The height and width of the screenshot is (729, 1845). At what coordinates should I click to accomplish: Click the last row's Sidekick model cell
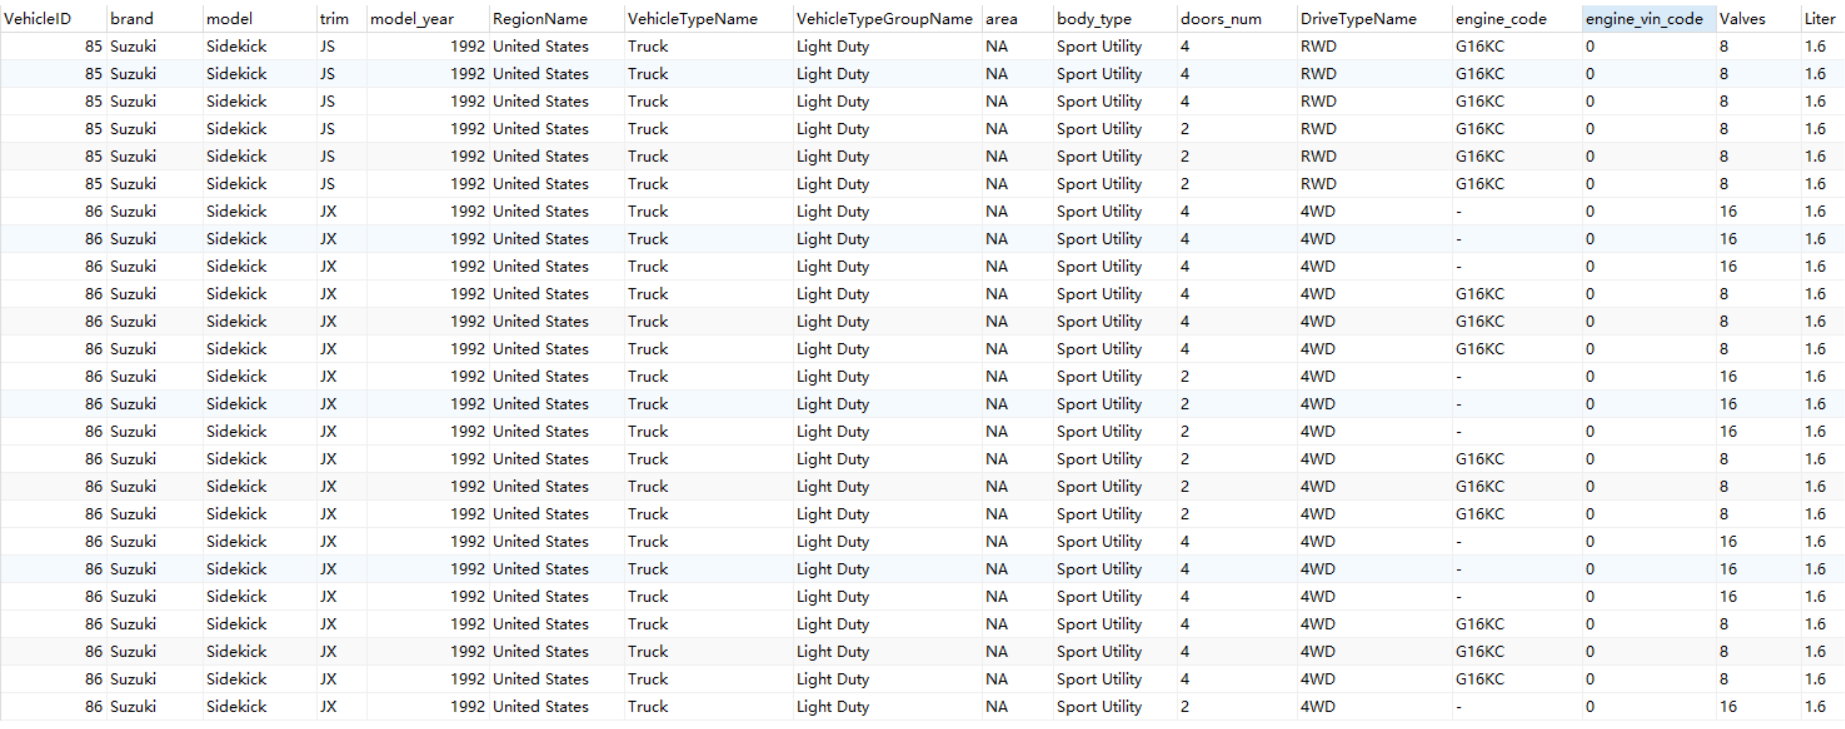pyautogui.click(x=236, y=707)
